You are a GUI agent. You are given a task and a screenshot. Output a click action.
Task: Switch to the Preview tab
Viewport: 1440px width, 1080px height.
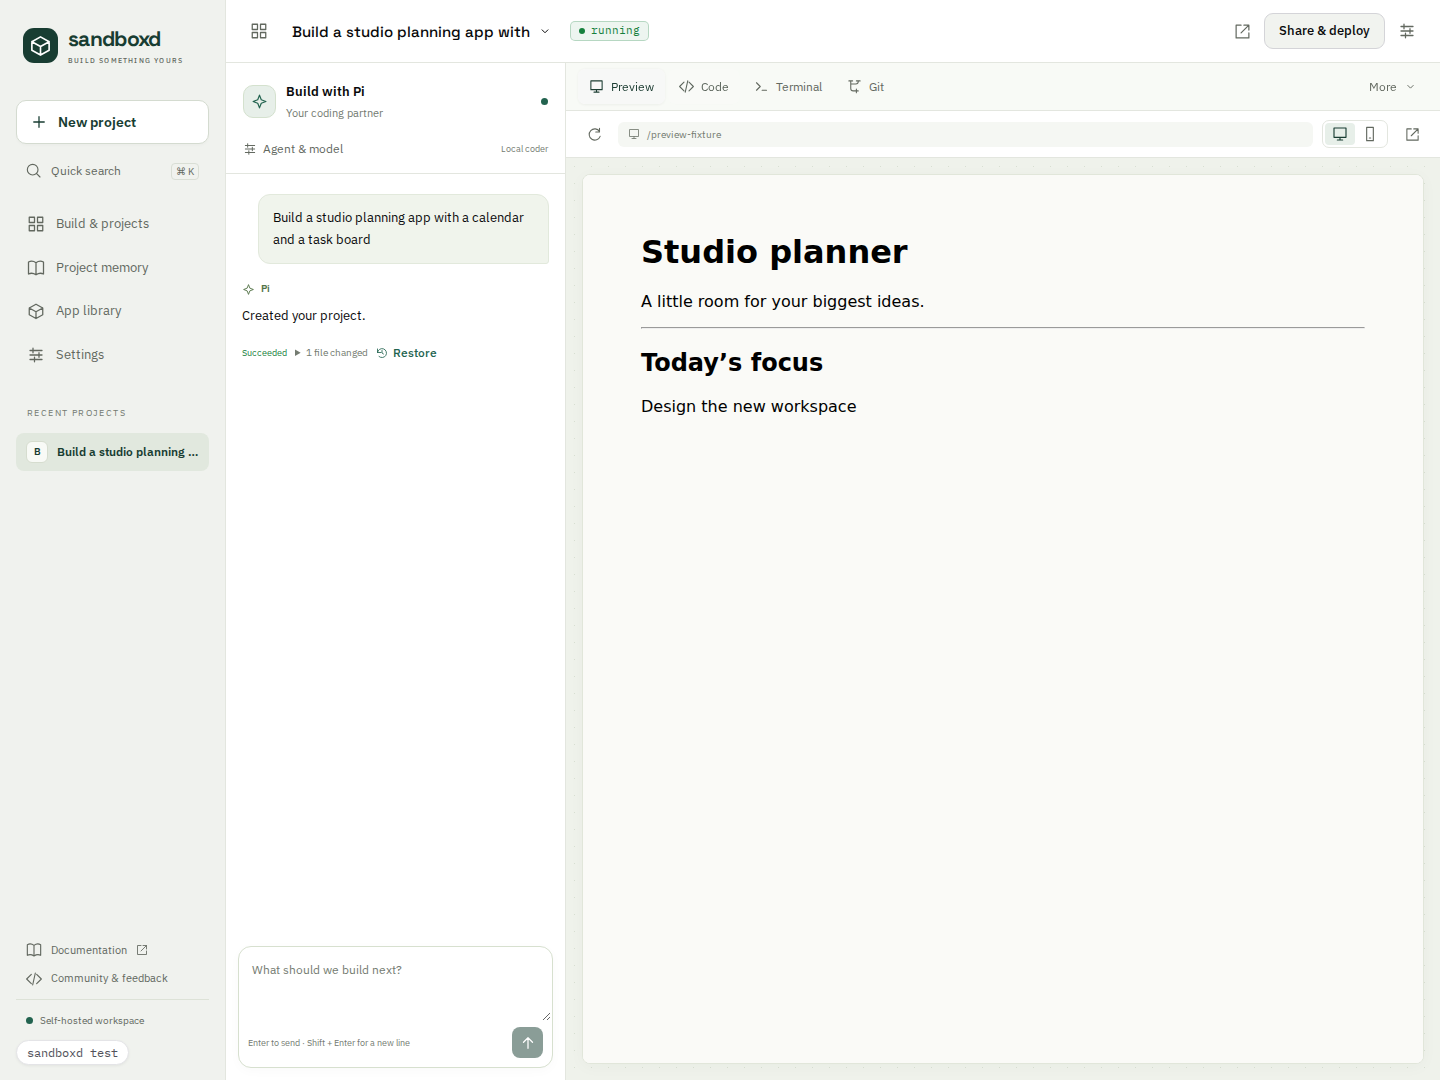(622, 87)
